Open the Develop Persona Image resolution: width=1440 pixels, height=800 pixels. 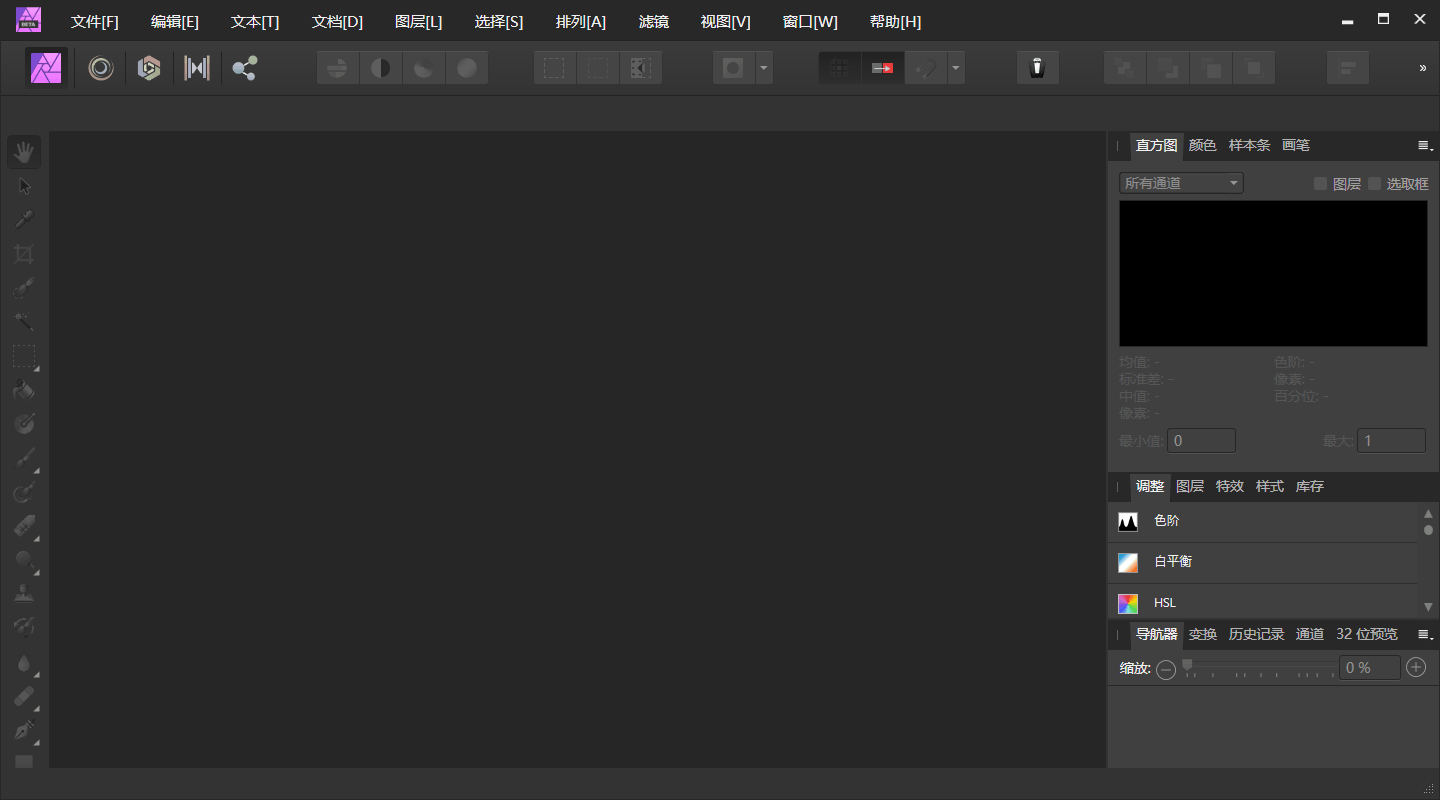point(149,68)
